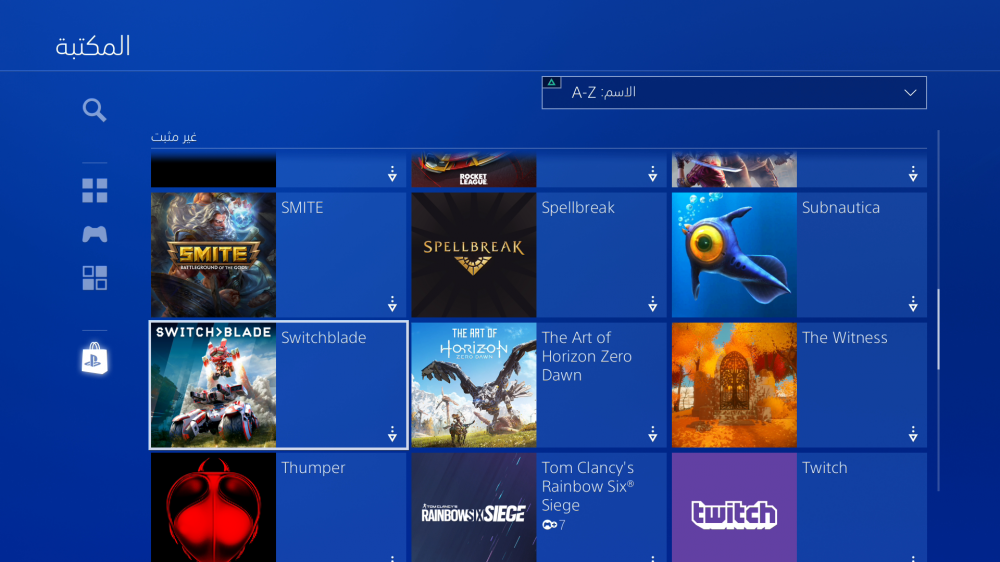Open the A-Z name sort dropdown
This screenshot has height=562, width=1000.
(x=733, y=93)
